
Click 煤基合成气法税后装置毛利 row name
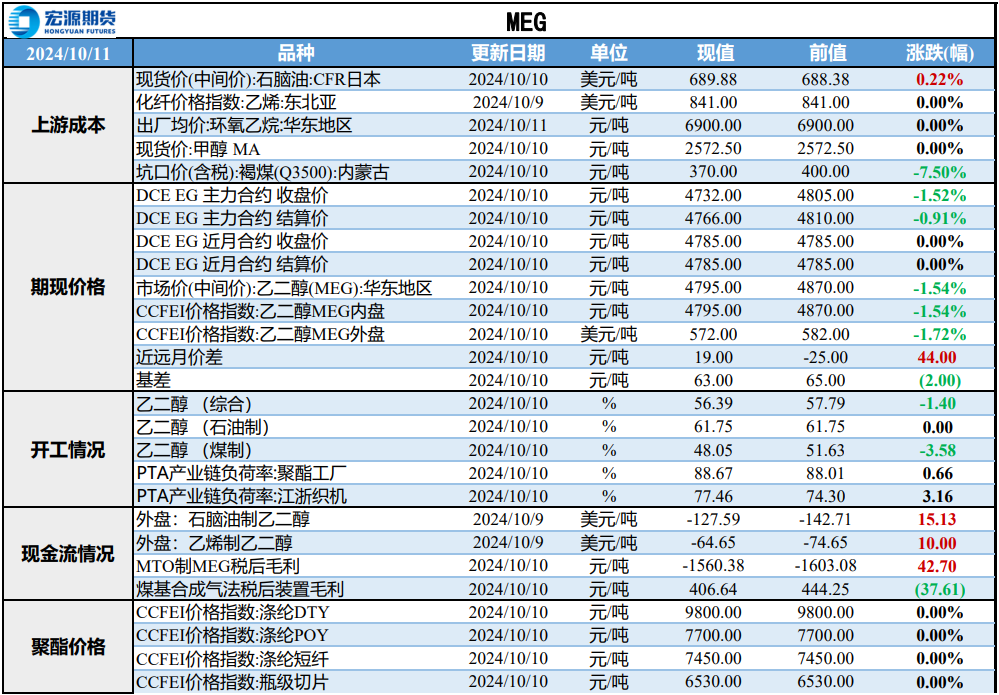click(240, 589)
